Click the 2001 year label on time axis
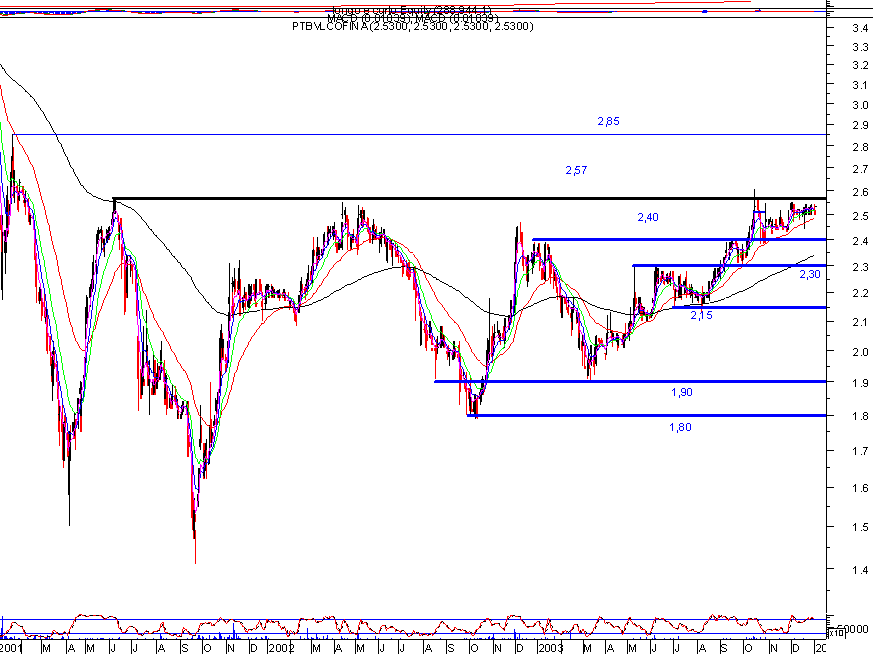The image size is (873, 654). [11, 648]
